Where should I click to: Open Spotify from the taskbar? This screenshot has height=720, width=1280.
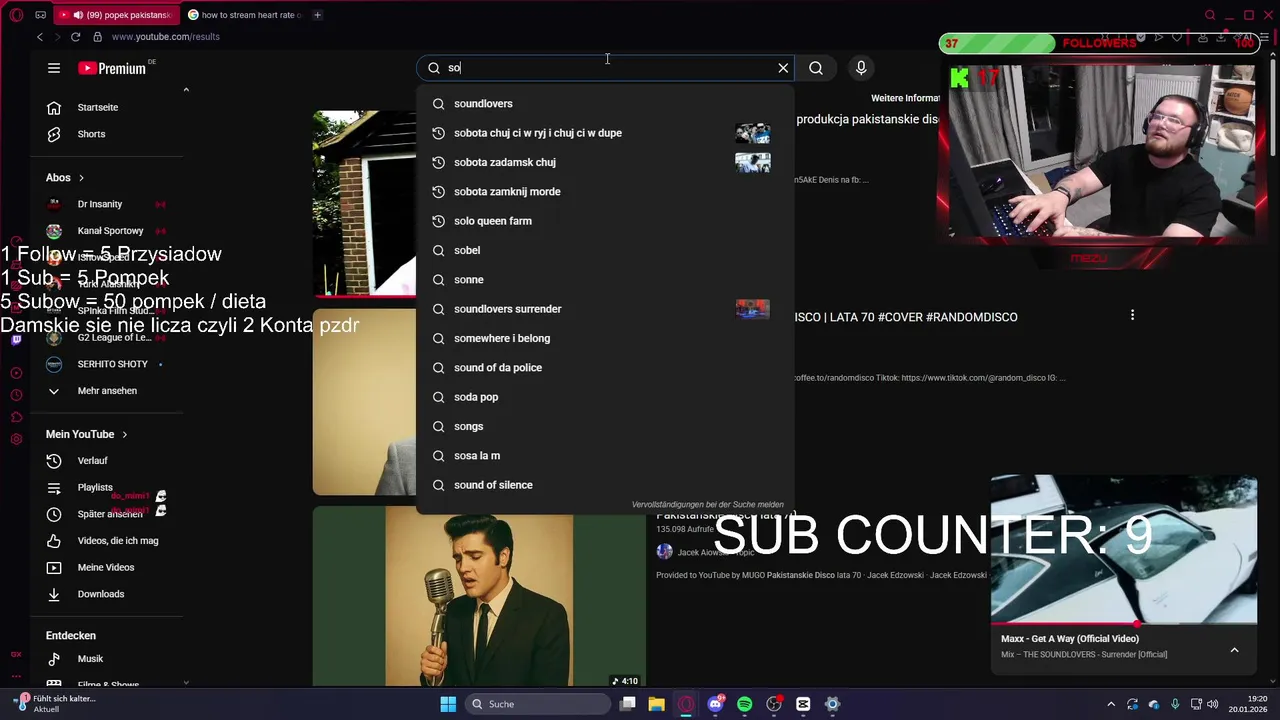[x=744, y=704]
